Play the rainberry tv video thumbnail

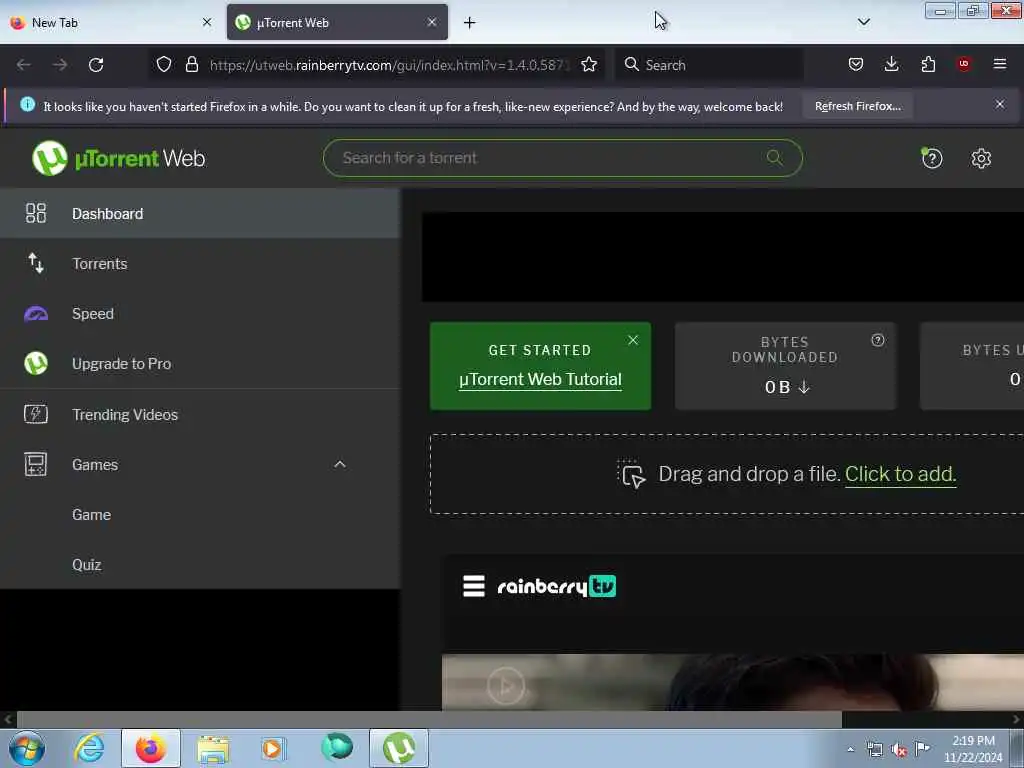[505, 686]
